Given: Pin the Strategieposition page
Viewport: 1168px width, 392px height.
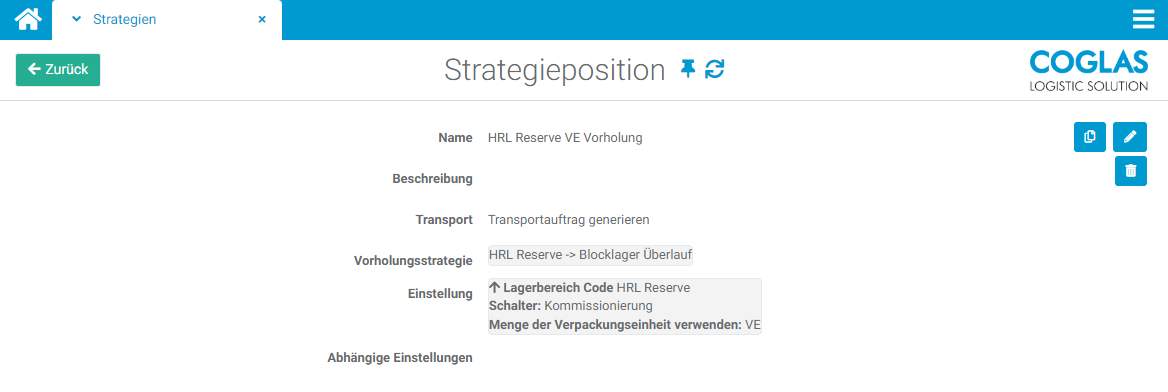Looking at the screenshot, I should [688, 69].
